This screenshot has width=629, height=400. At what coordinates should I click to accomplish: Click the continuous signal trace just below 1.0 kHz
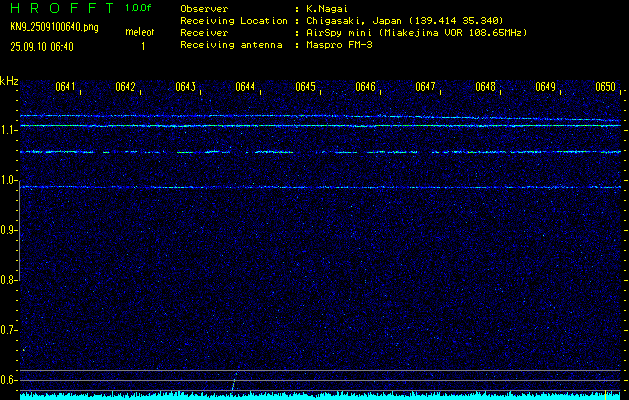tap(320, 187)
